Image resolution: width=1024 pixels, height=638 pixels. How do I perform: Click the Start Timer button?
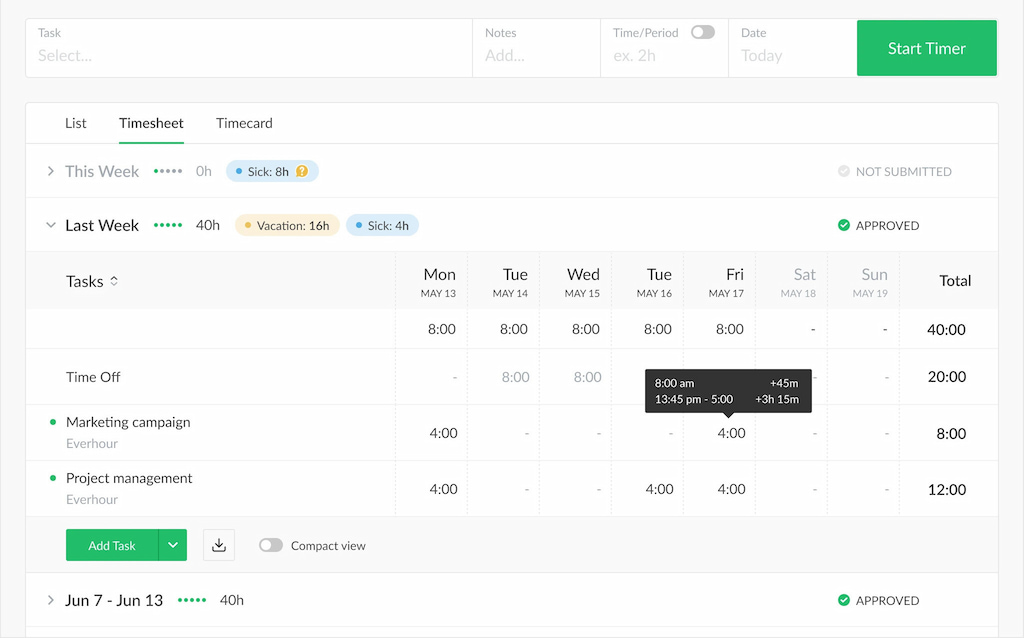(926, 47)
